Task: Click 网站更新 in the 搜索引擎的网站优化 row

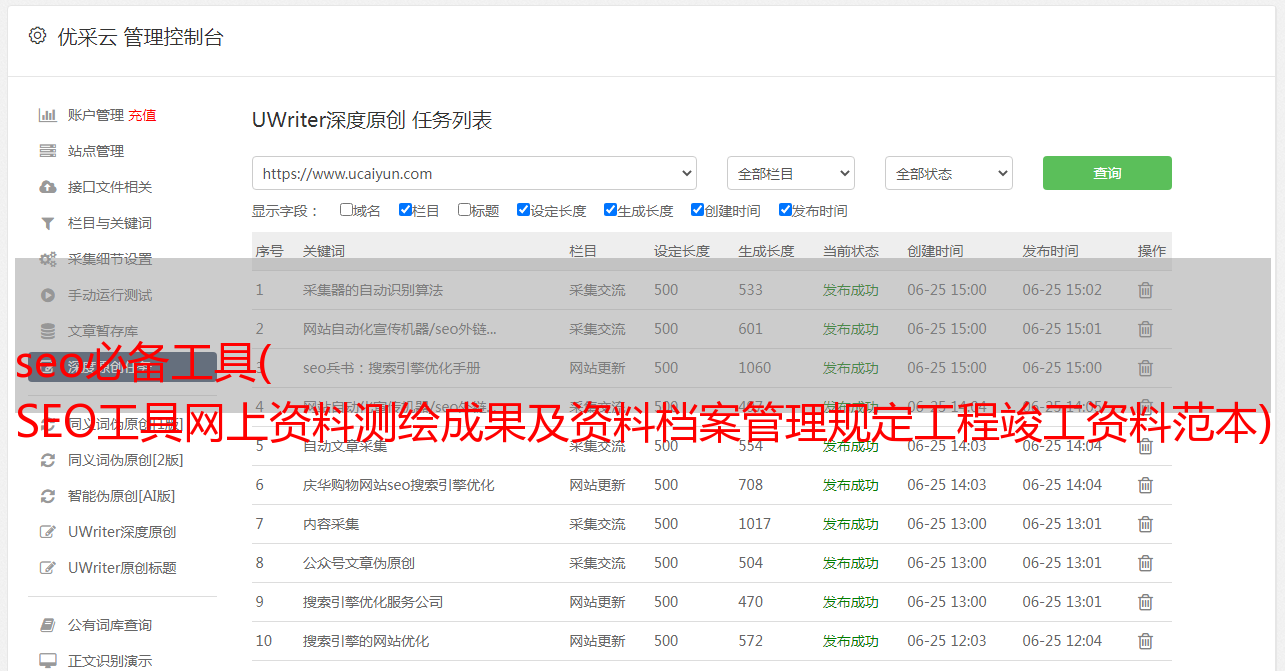Action: (x=597, y=641)
